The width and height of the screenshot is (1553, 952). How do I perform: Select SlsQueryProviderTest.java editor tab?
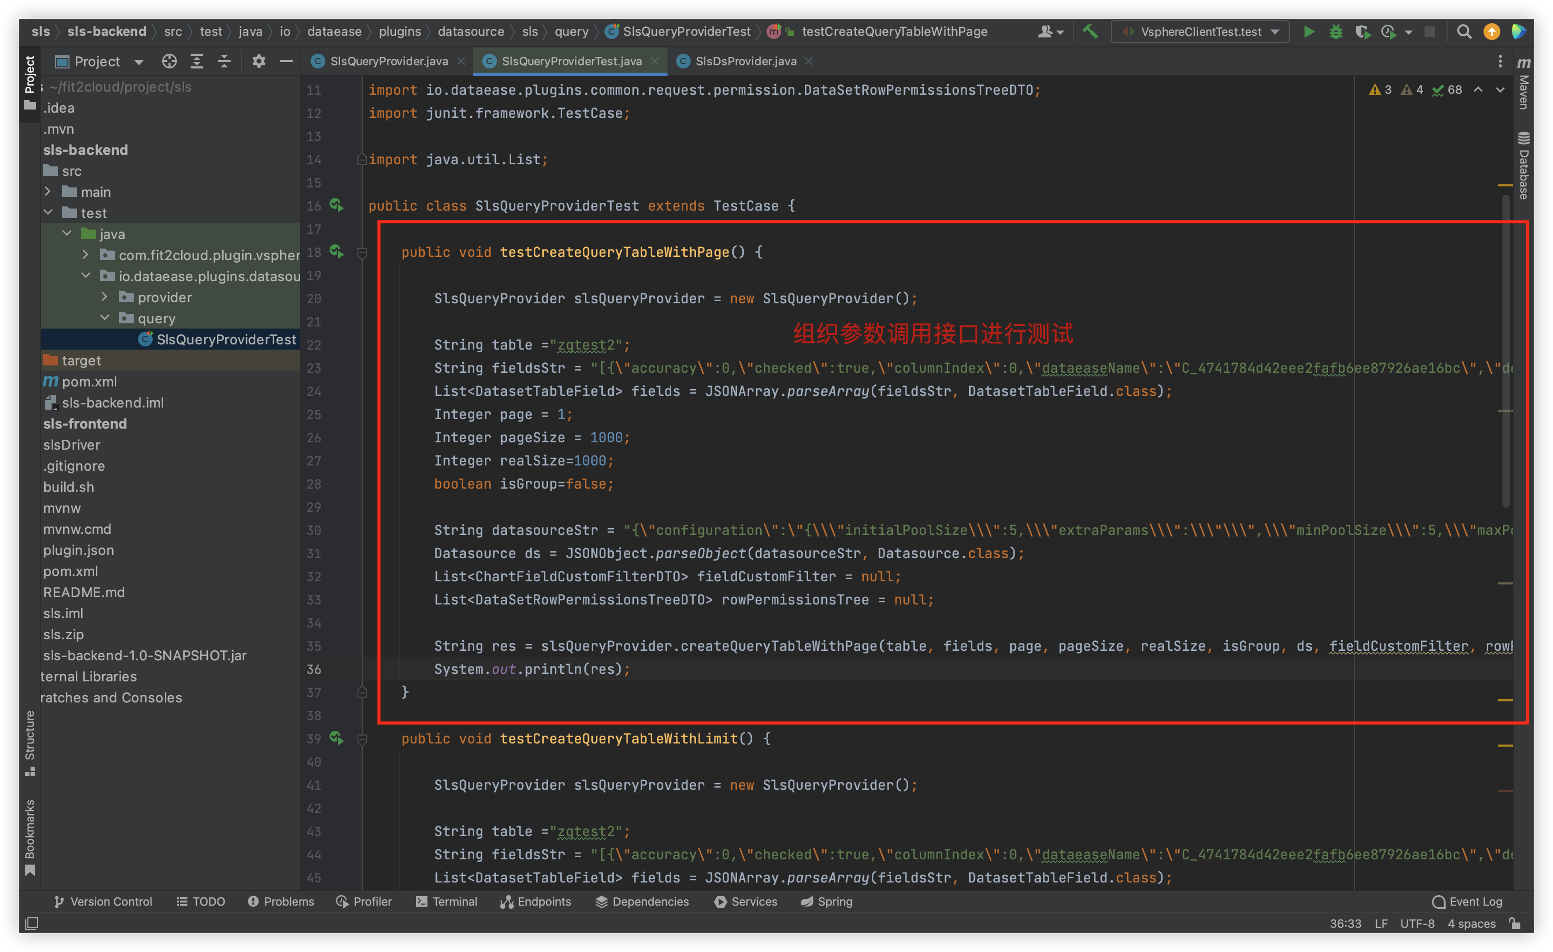click(x=571, y=61)
